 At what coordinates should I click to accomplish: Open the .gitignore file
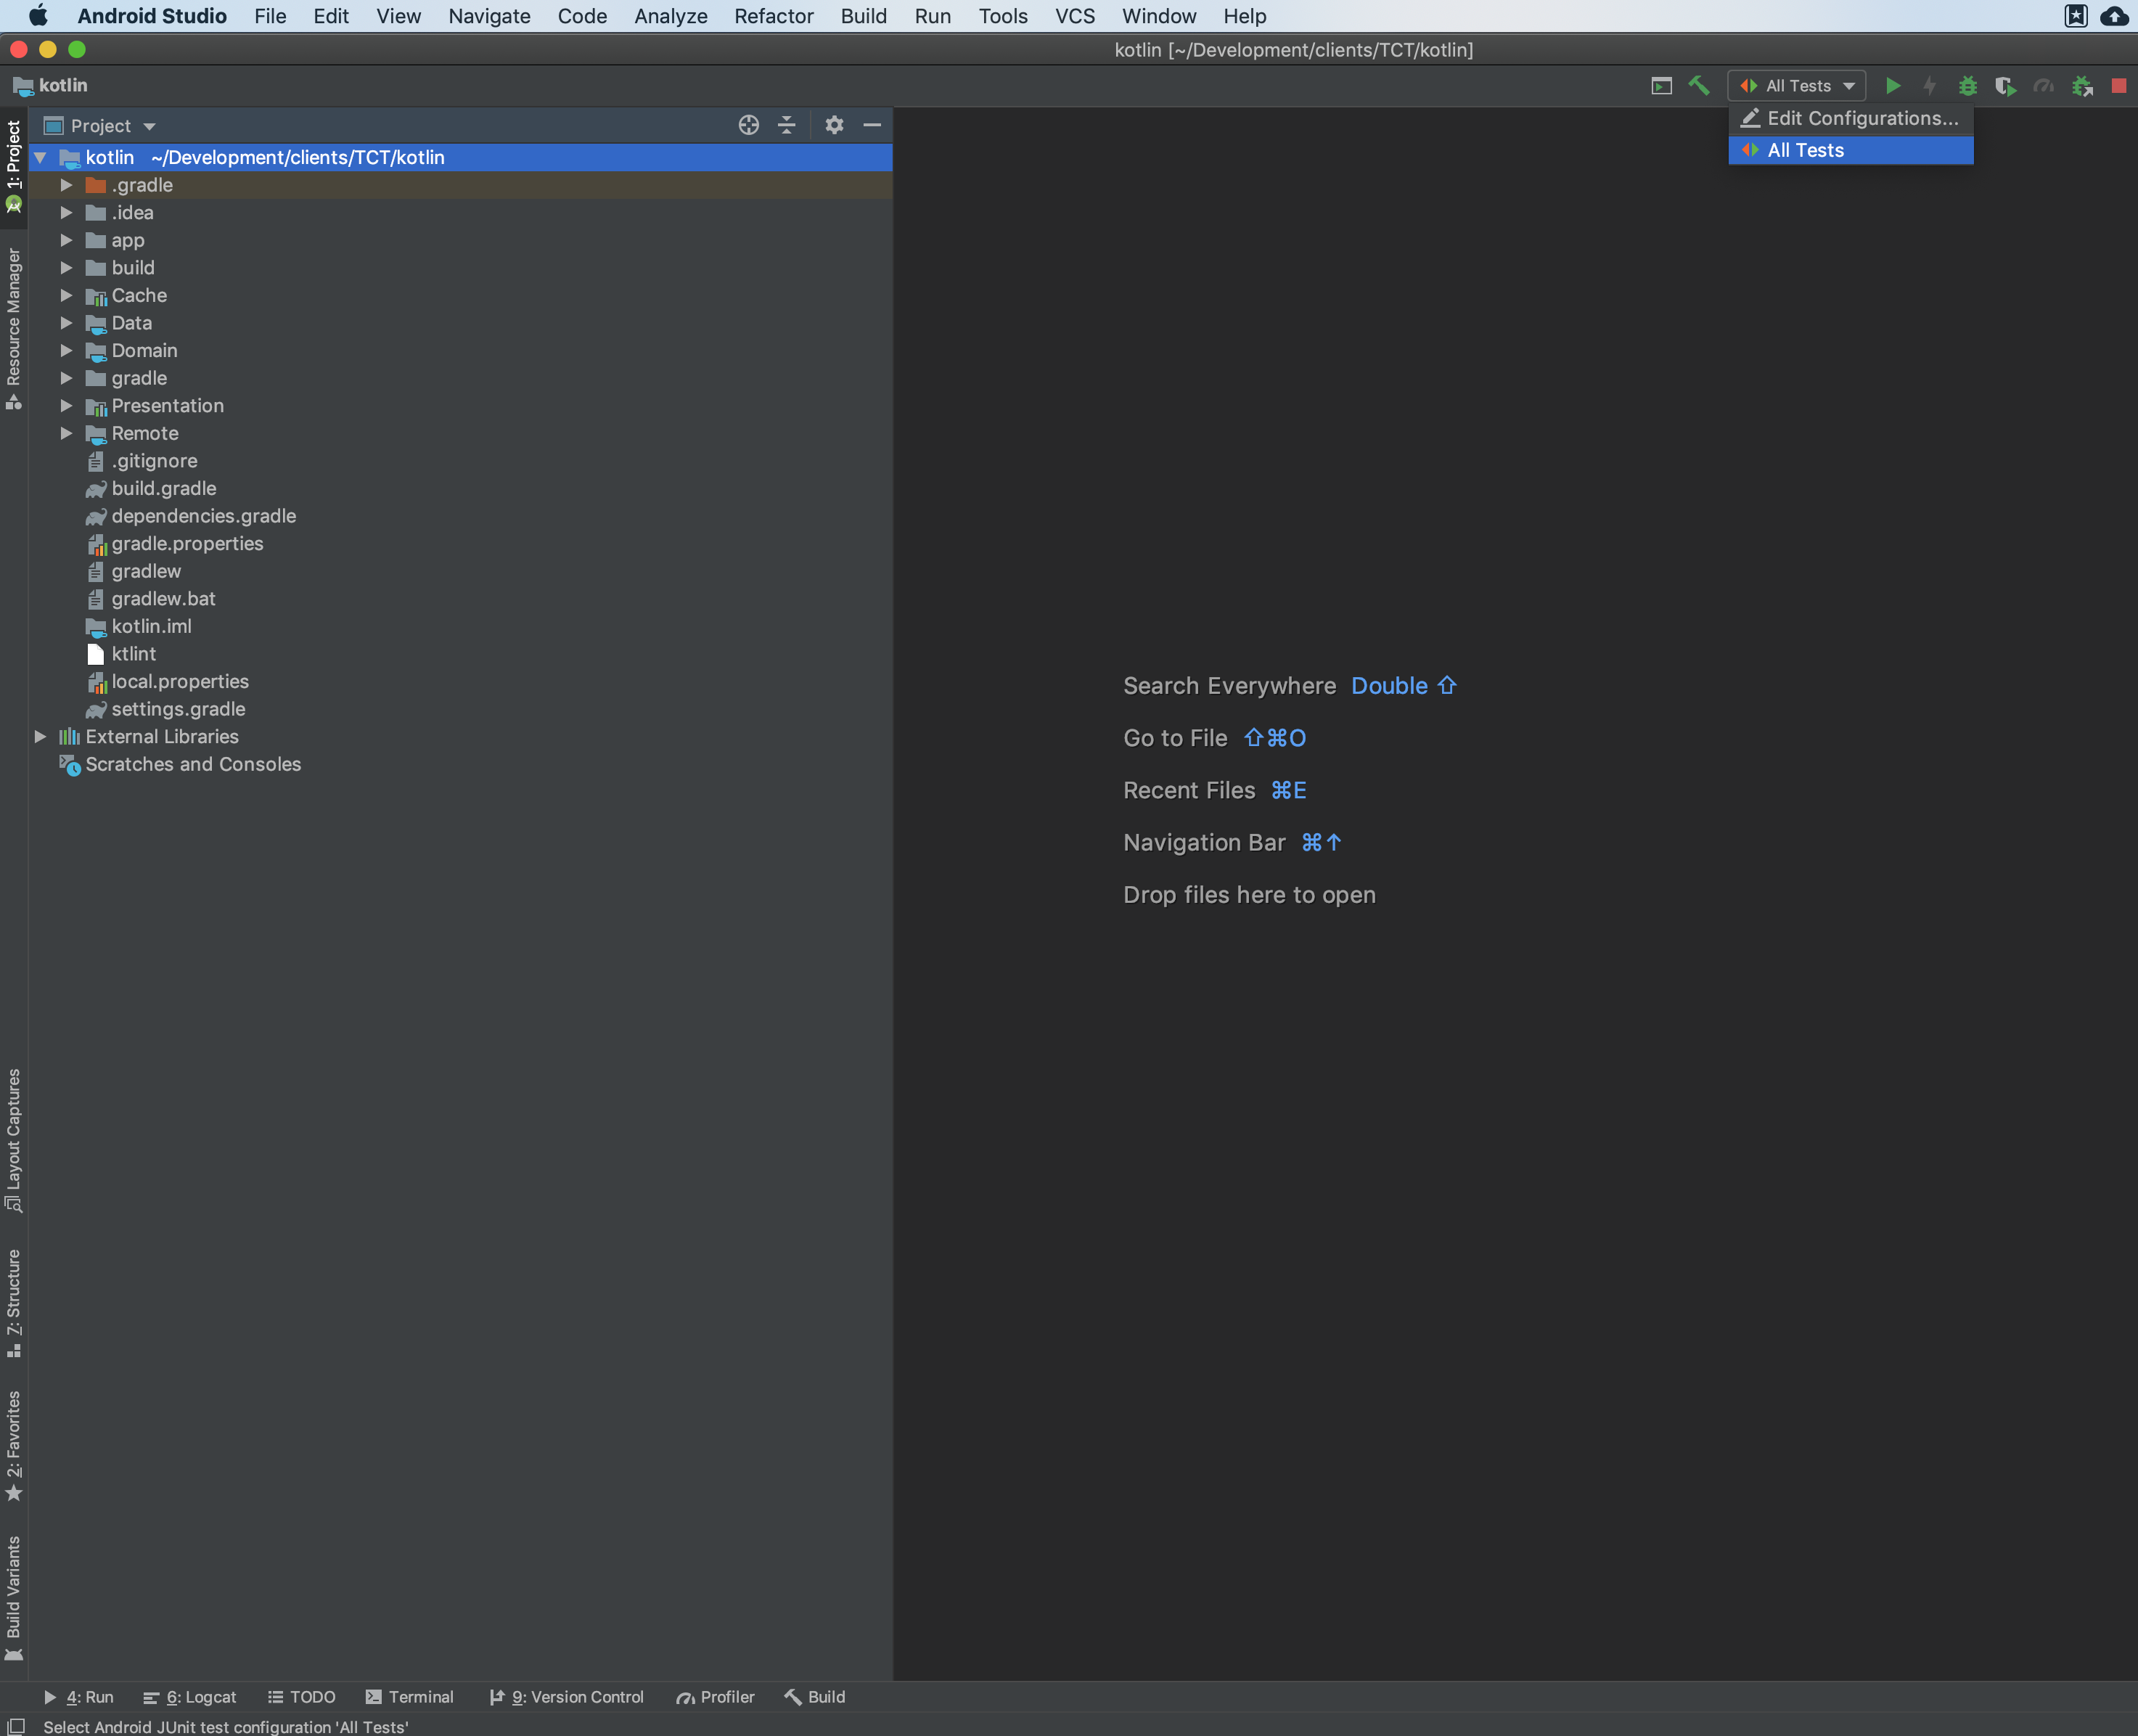click(154, 461)
